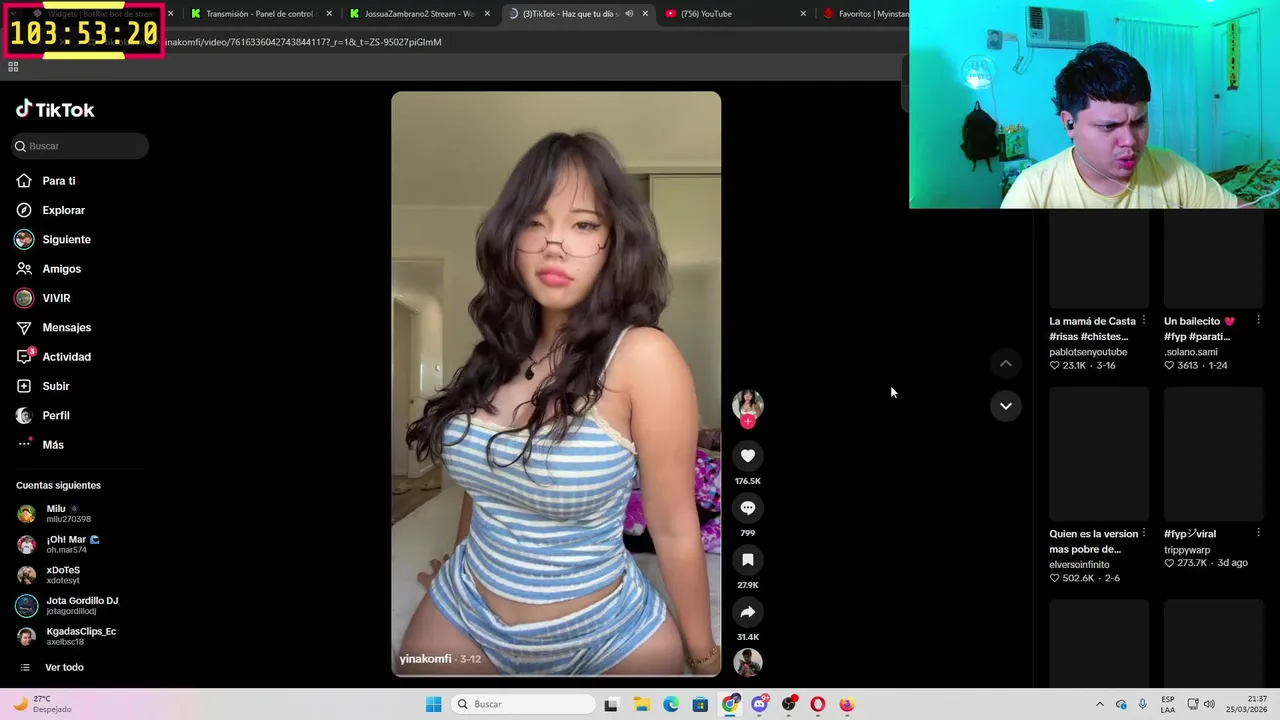Image resolution: width=1280 pixels, height=720 pixels.
Task: Open the microphone tray icon
Action: point(1143,704)
